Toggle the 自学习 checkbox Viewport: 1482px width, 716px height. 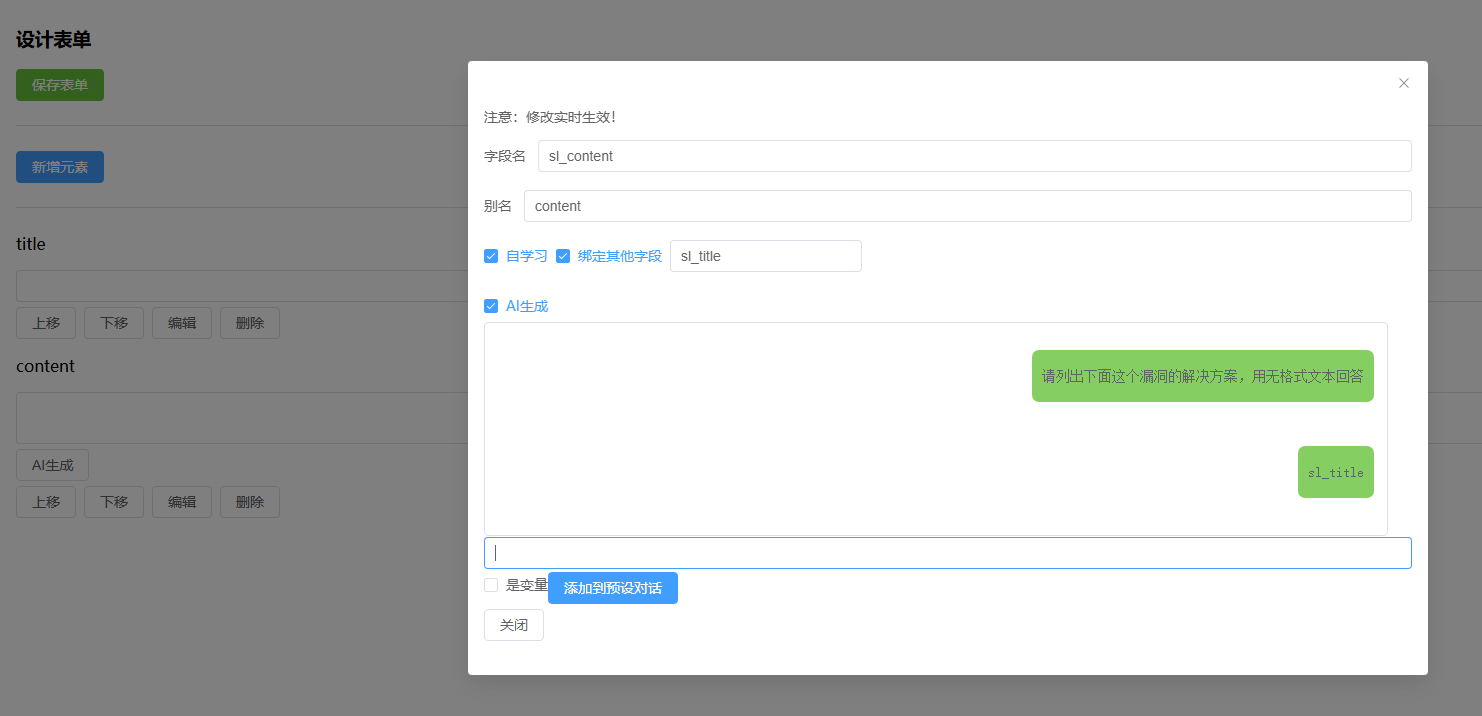coord(491,256)
